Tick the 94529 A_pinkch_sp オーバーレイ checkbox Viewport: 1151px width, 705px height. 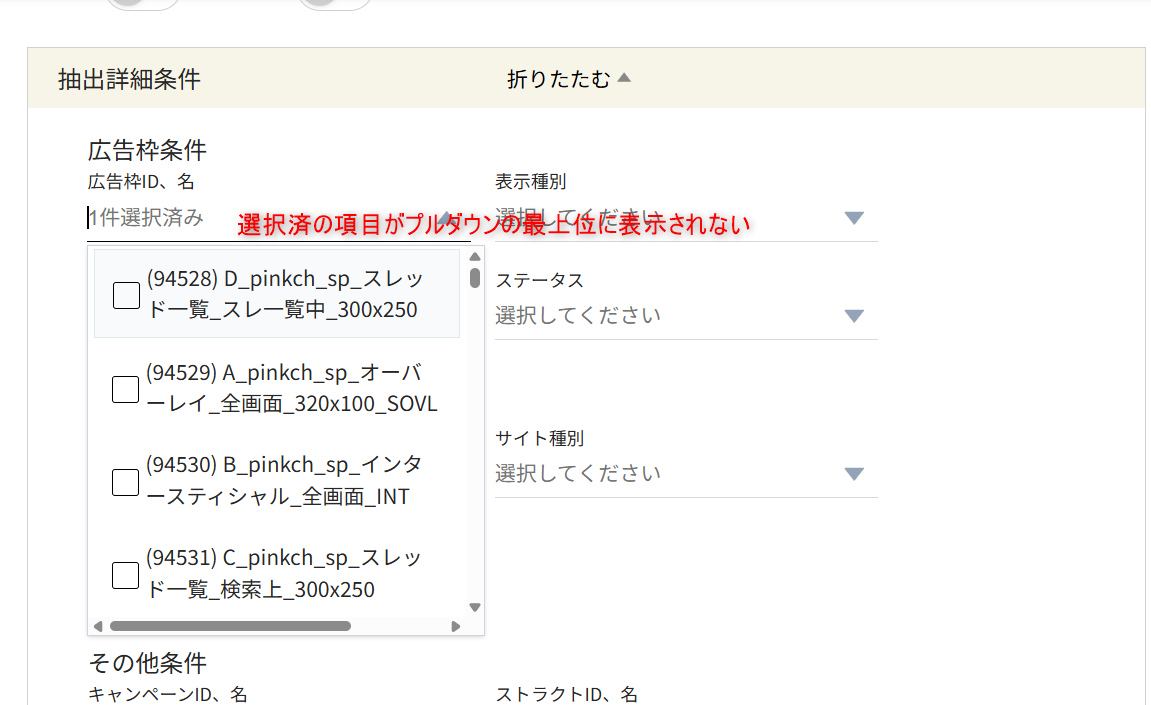pyautogui.click(x=126, y=389)
